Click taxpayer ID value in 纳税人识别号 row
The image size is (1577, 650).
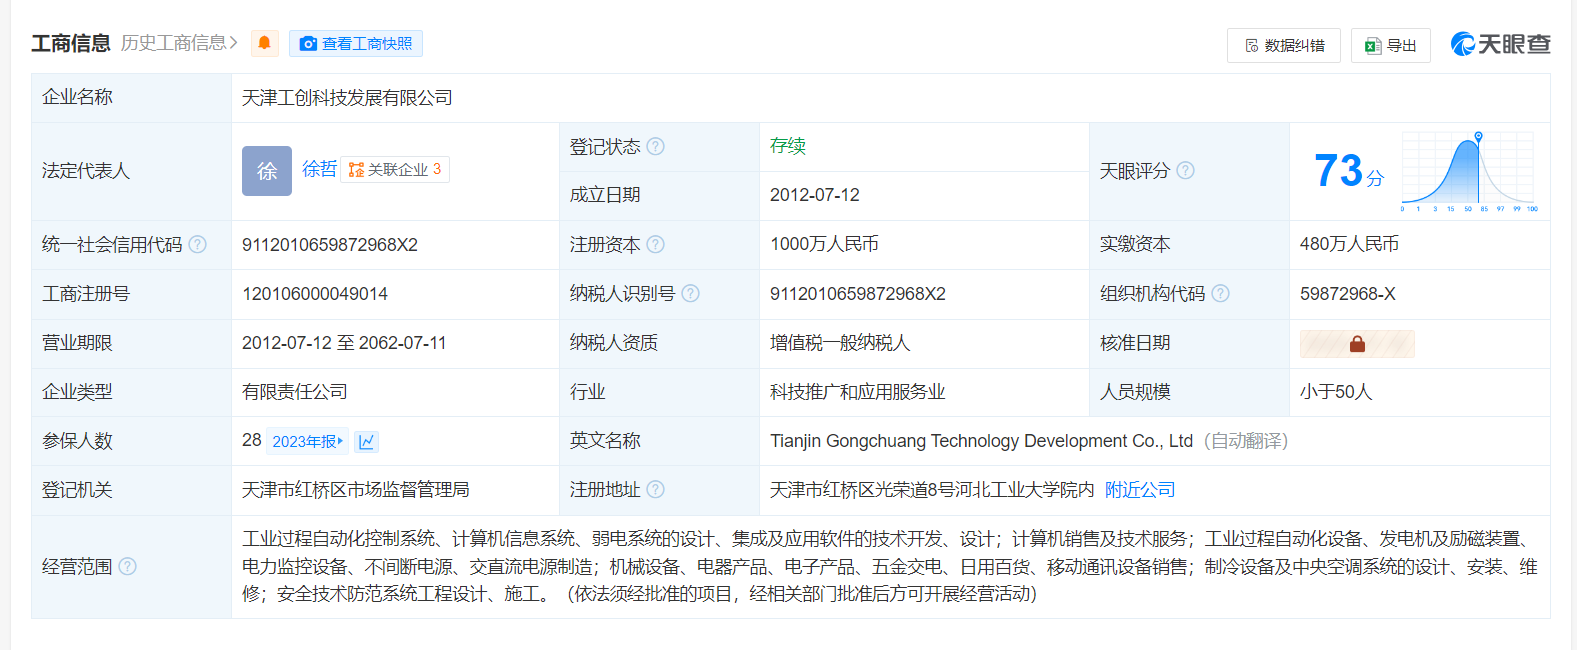858,294
